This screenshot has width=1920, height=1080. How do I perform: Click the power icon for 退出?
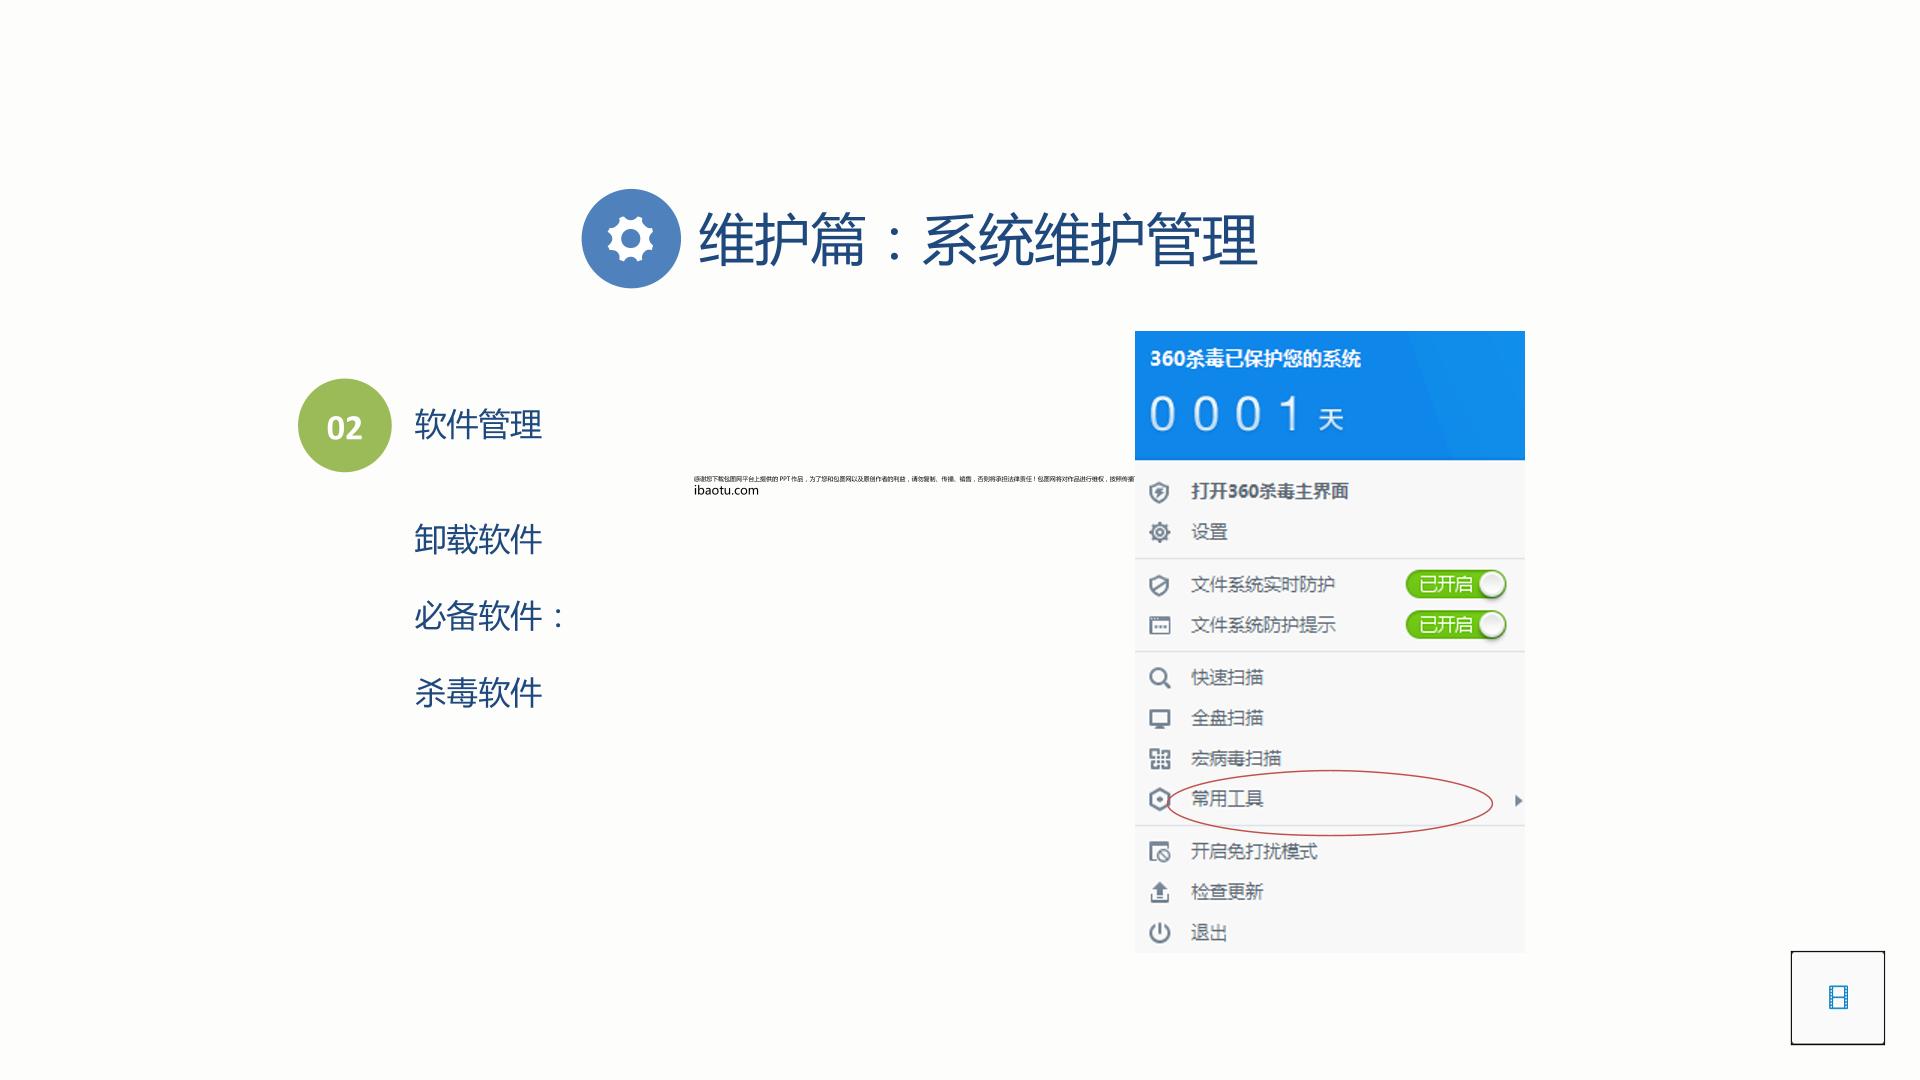pyautogui.click(x=1159, y=933)
